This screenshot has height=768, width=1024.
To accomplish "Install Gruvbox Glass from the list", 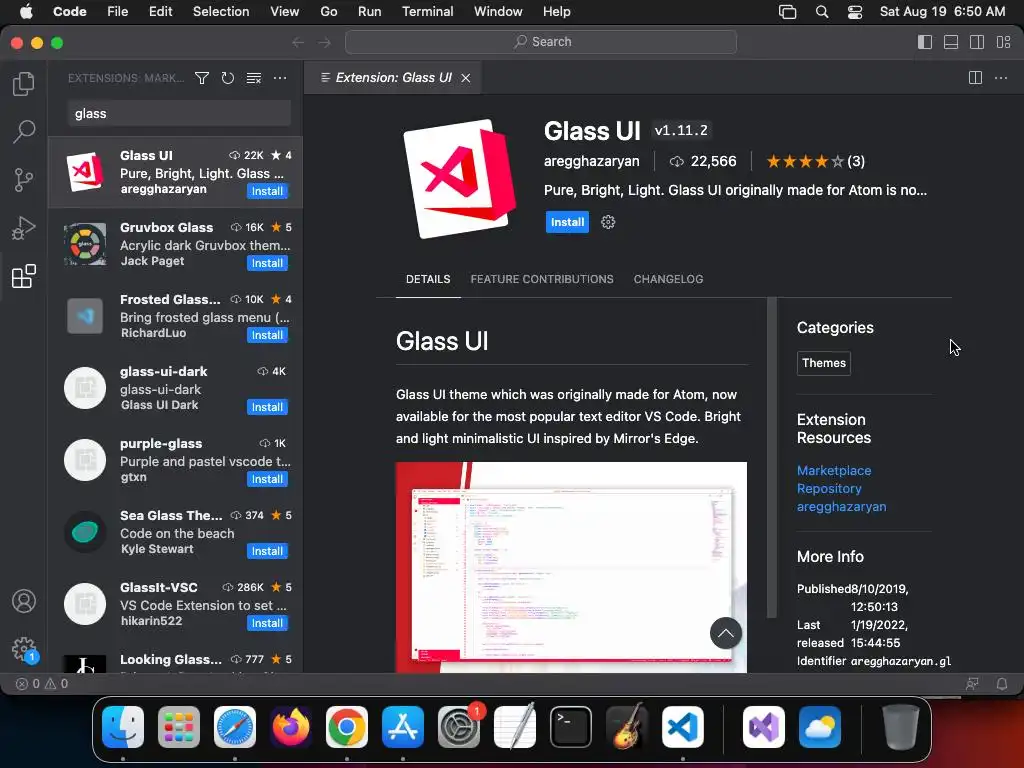I will coord(267,263).
